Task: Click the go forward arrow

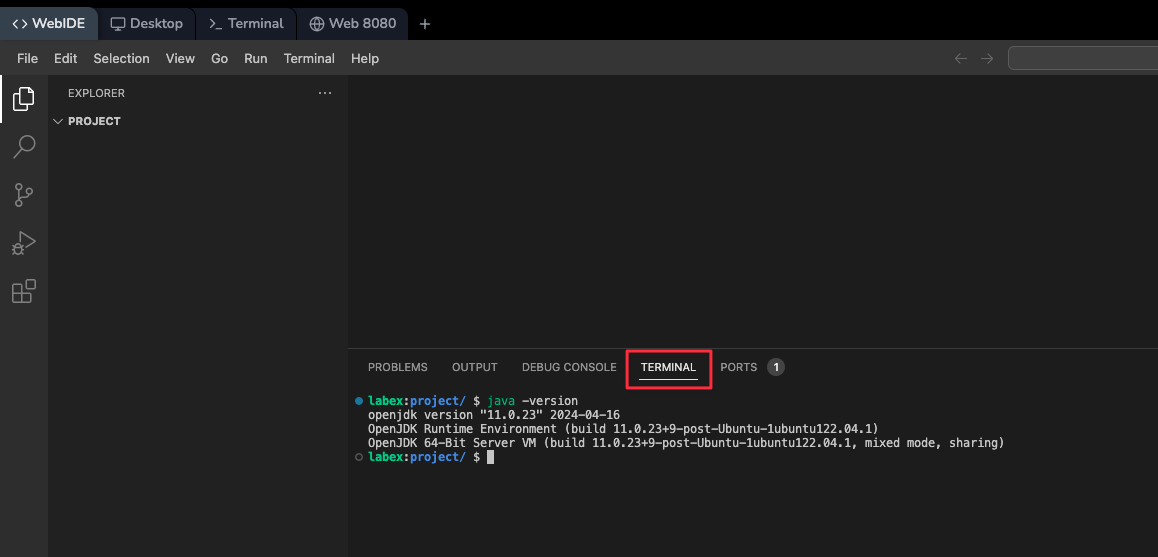Action: pyautogui.click(x=987, y=58)
